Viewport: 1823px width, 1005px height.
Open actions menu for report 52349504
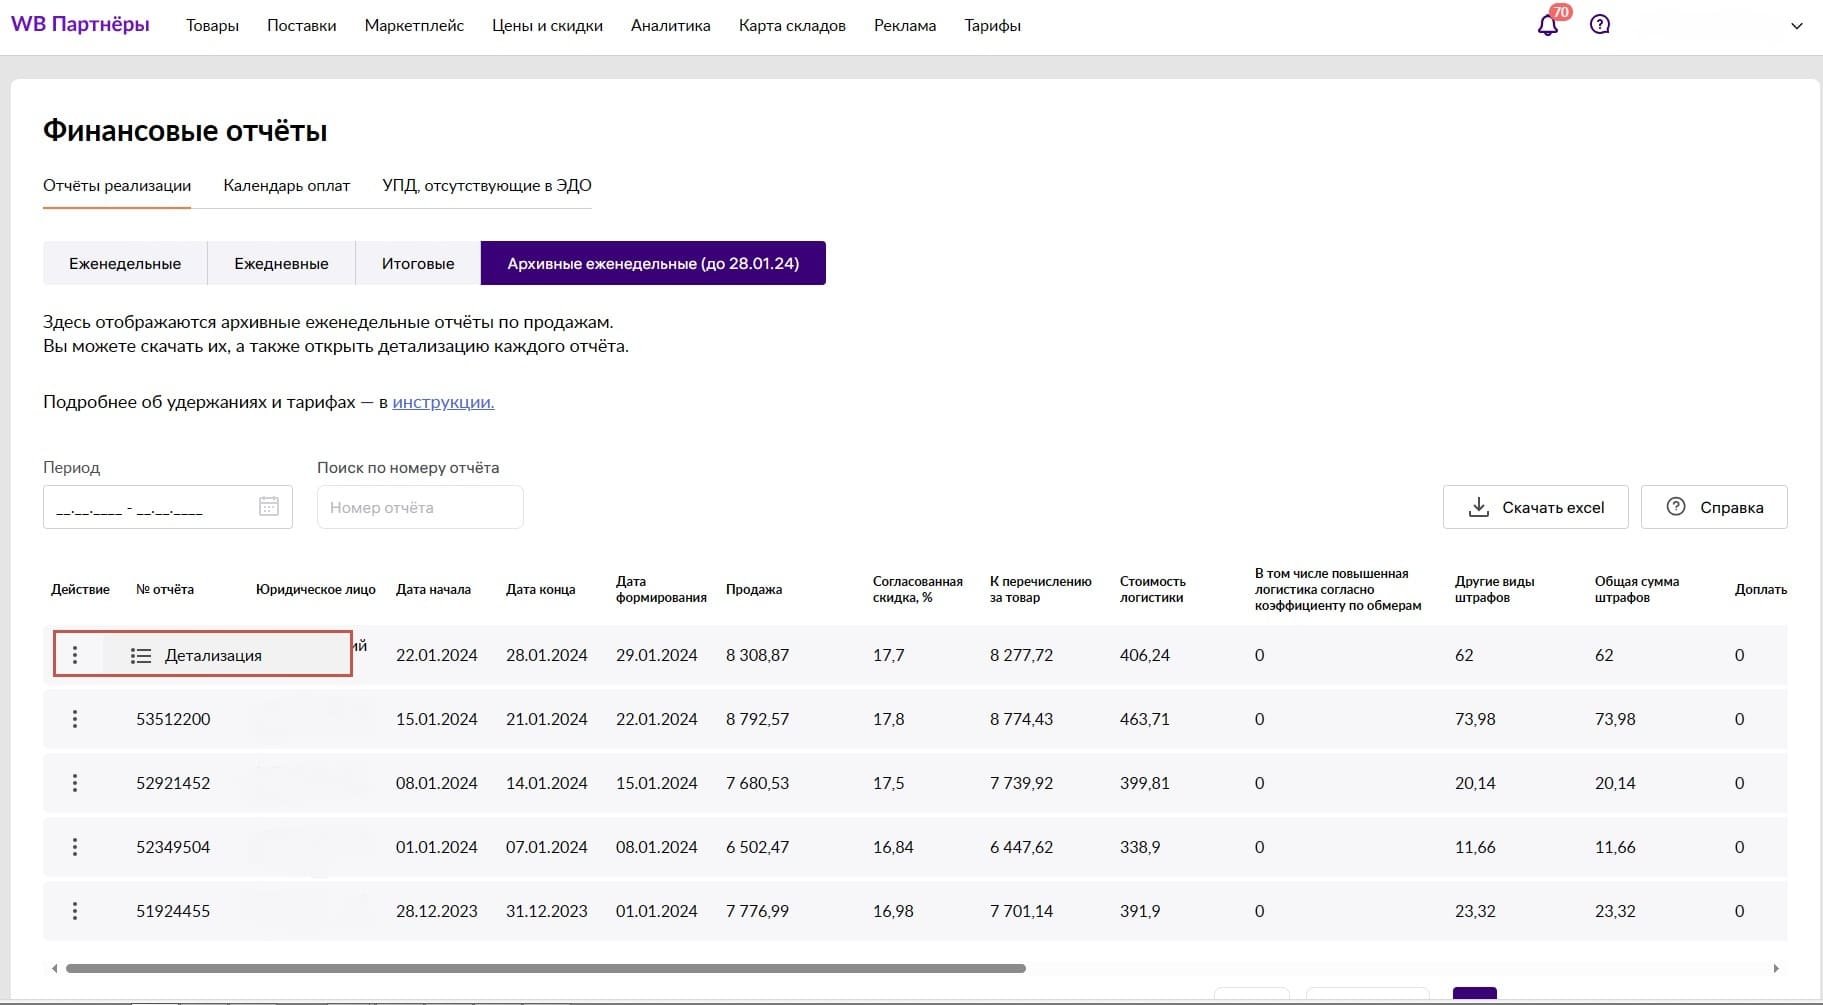75,847
